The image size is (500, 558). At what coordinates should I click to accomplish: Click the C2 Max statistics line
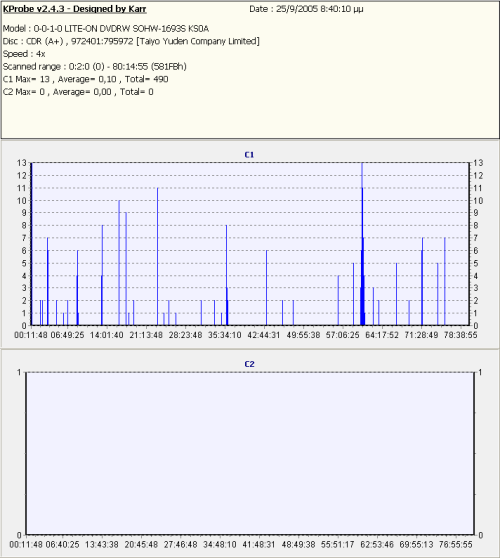(78, 92)
